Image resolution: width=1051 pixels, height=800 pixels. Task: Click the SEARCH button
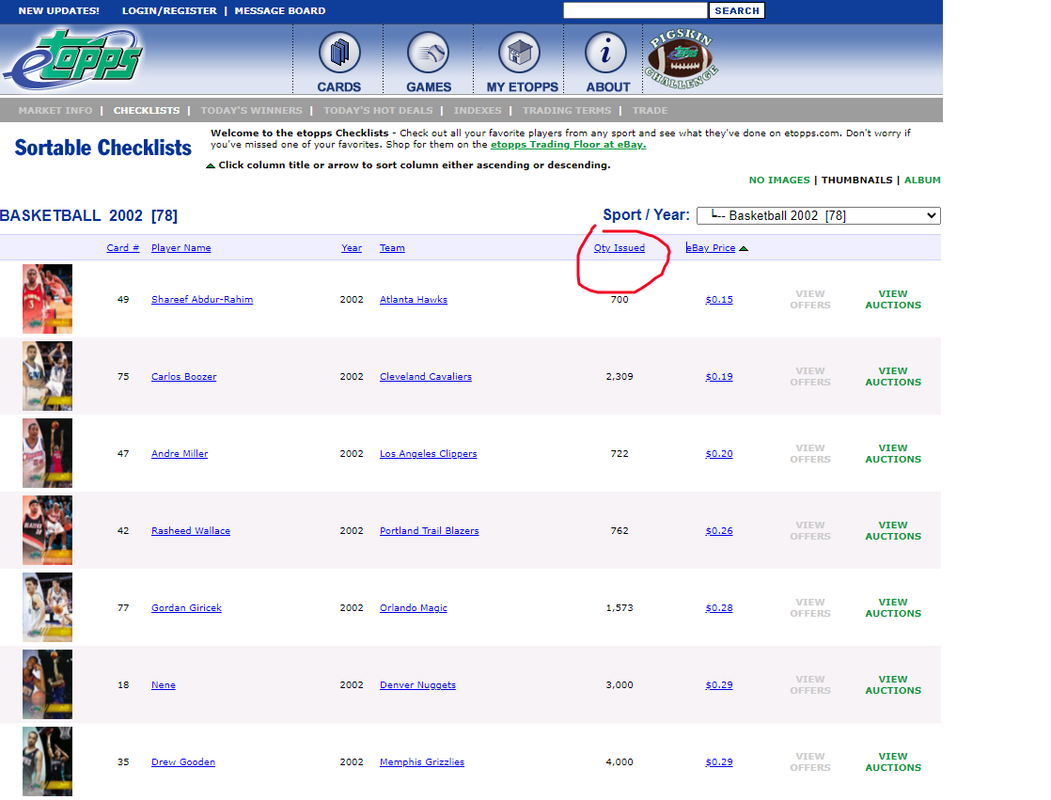pos(737,11)
